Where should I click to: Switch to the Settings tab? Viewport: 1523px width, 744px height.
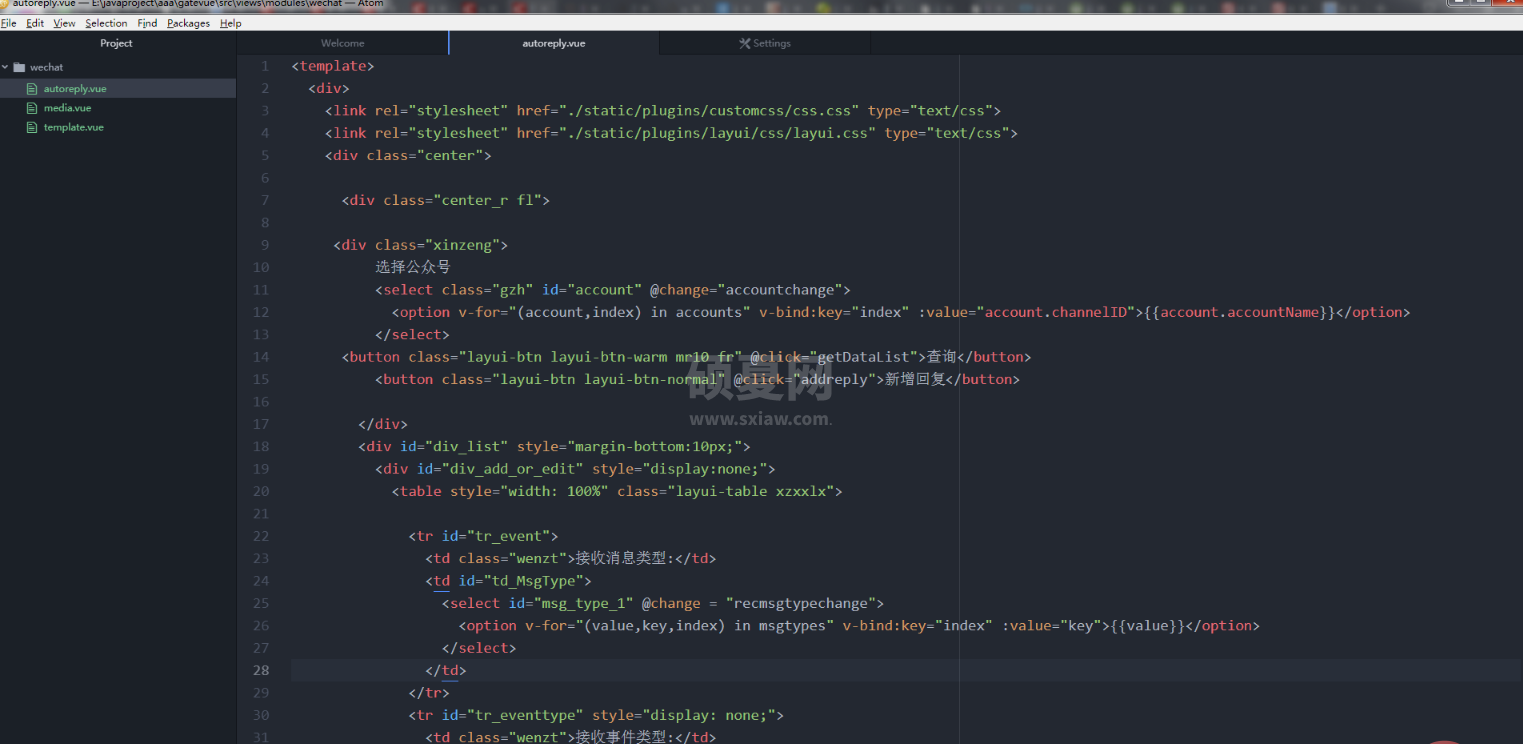point(765,43)
